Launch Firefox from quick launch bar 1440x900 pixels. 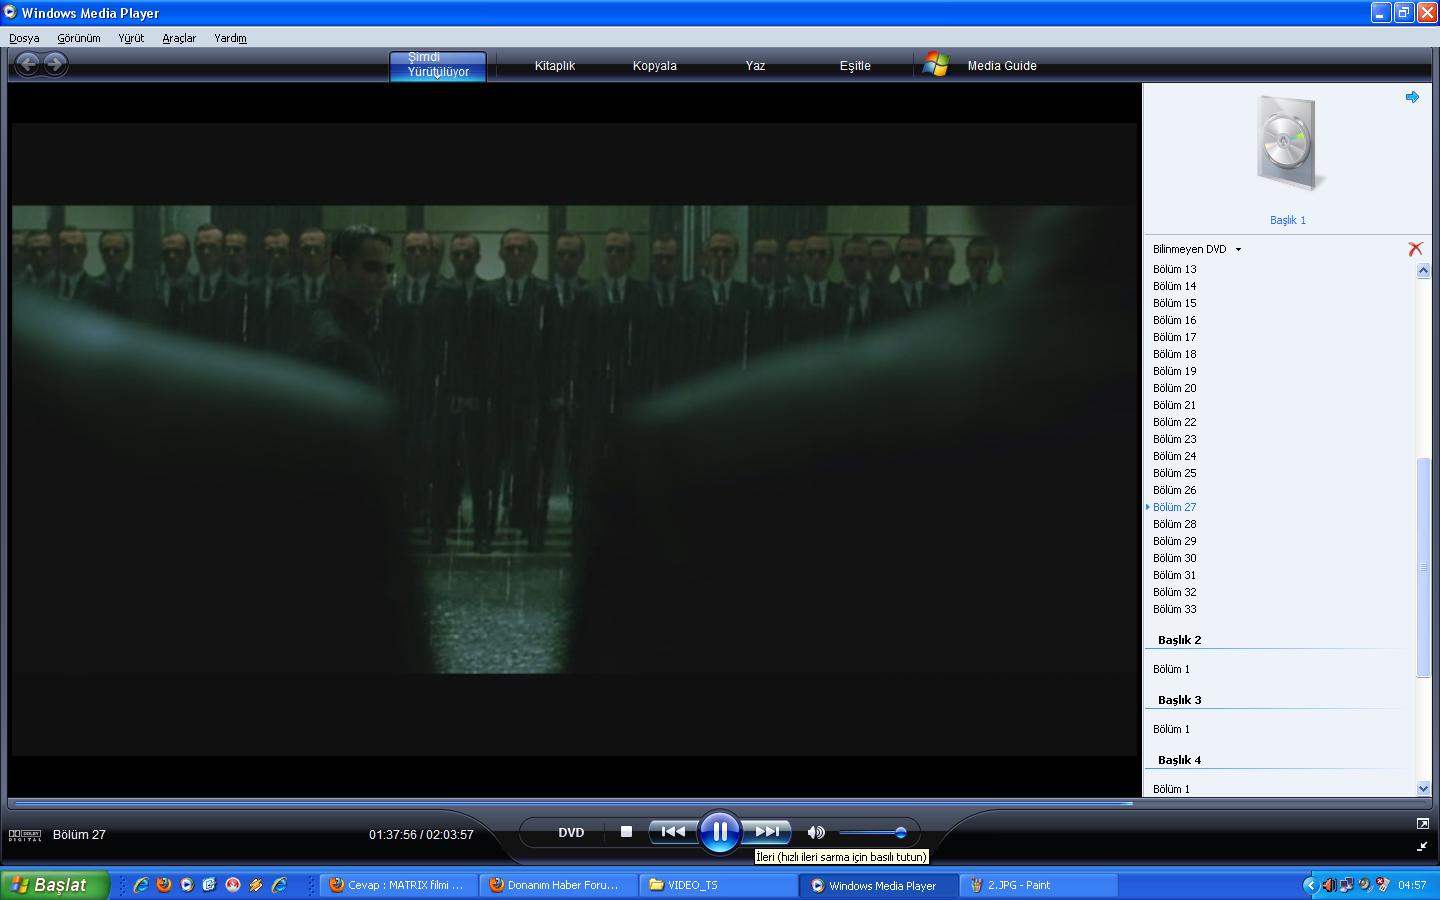coord(164,885)
